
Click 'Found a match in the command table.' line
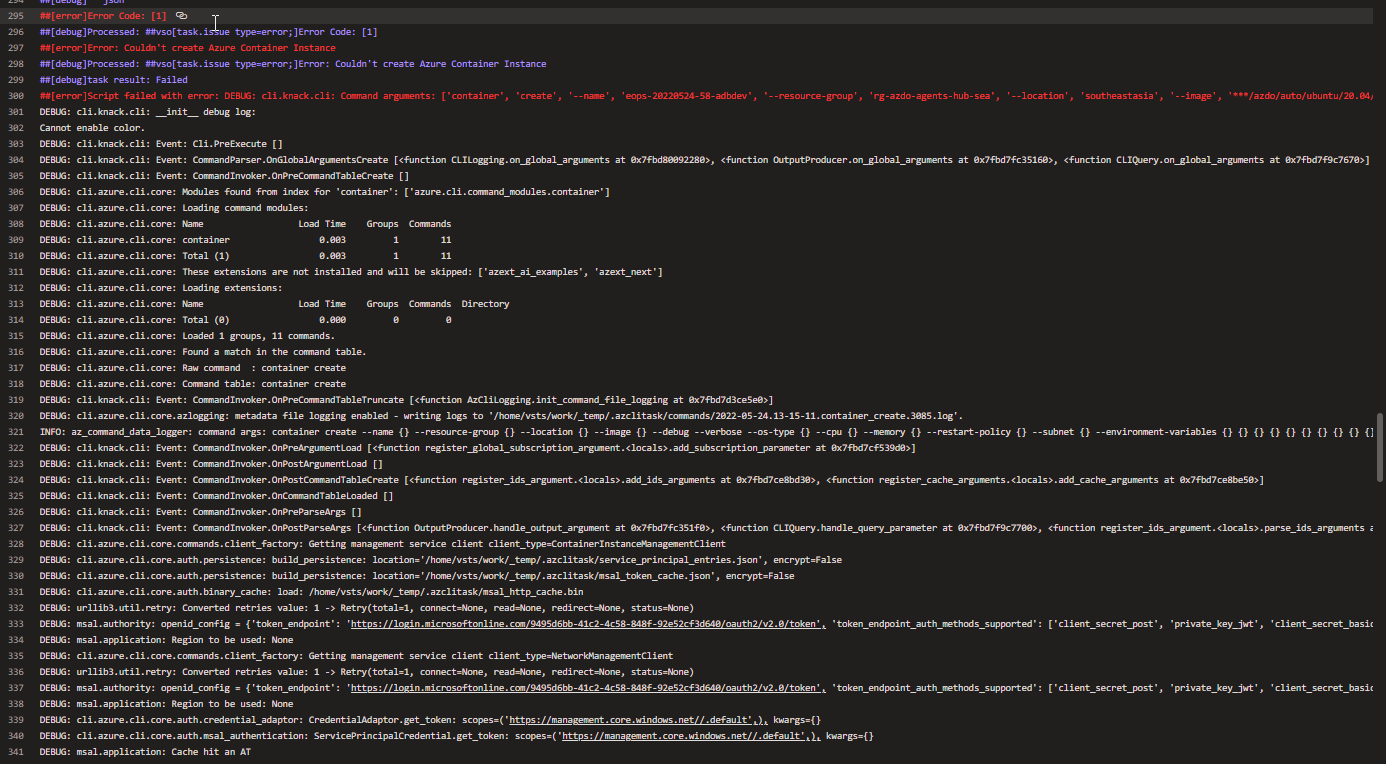203,352
